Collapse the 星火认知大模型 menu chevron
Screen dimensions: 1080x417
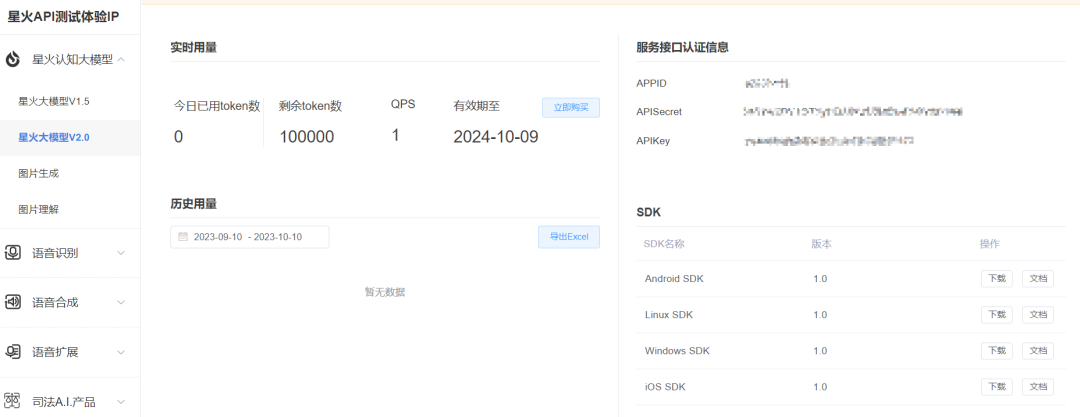[121, 60]
